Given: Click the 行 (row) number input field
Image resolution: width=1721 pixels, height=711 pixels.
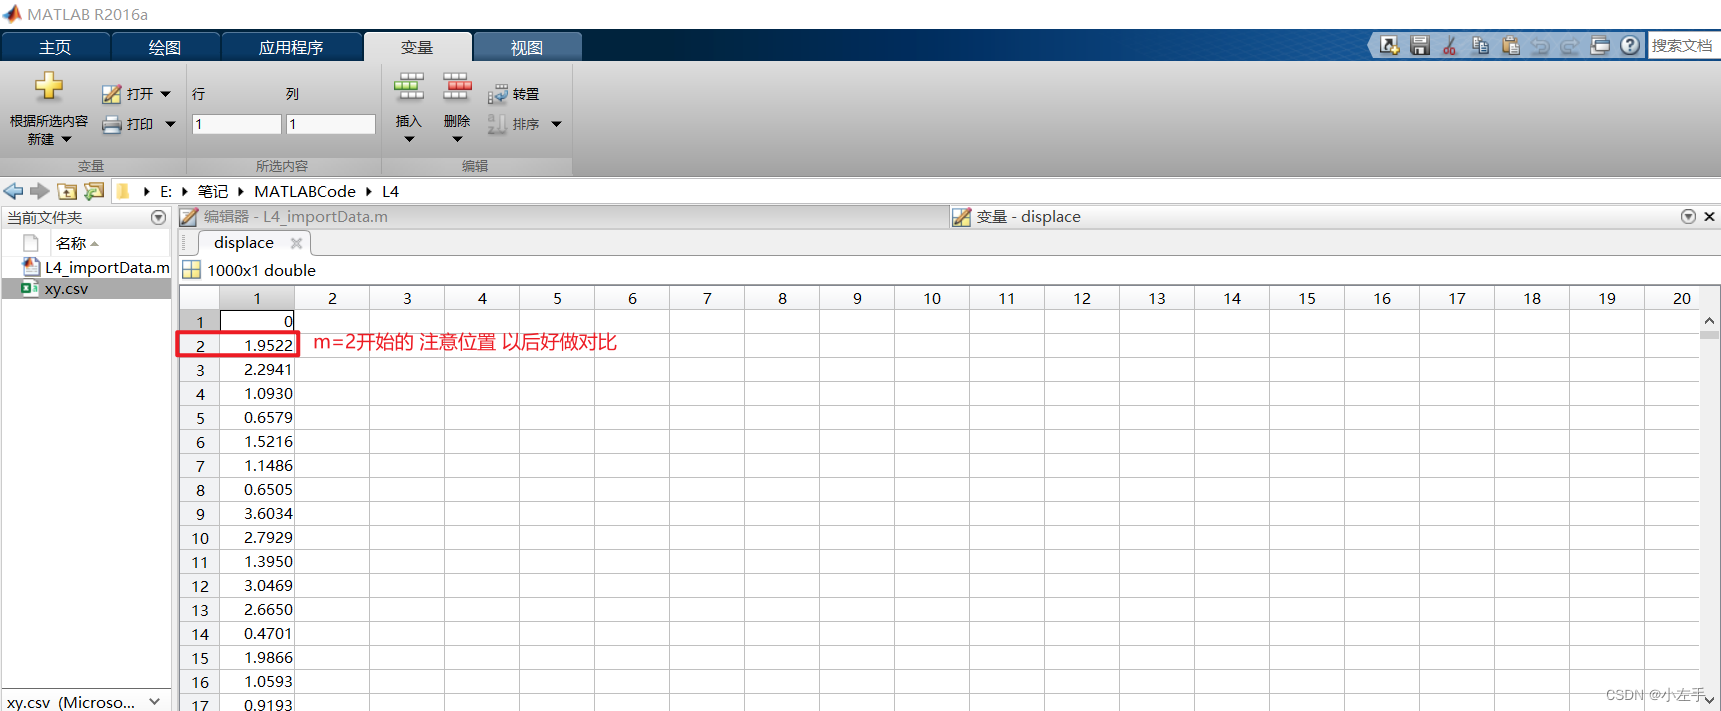Looking at the screenshot, I should click(236, 124).
